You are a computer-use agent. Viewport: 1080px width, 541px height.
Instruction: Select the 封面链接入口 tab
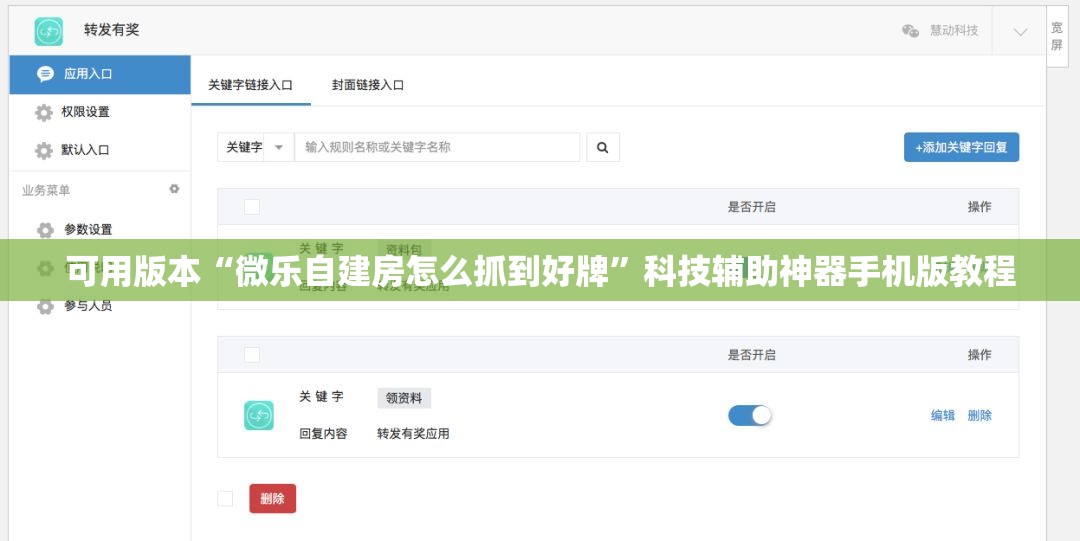[x=368, y=85]
